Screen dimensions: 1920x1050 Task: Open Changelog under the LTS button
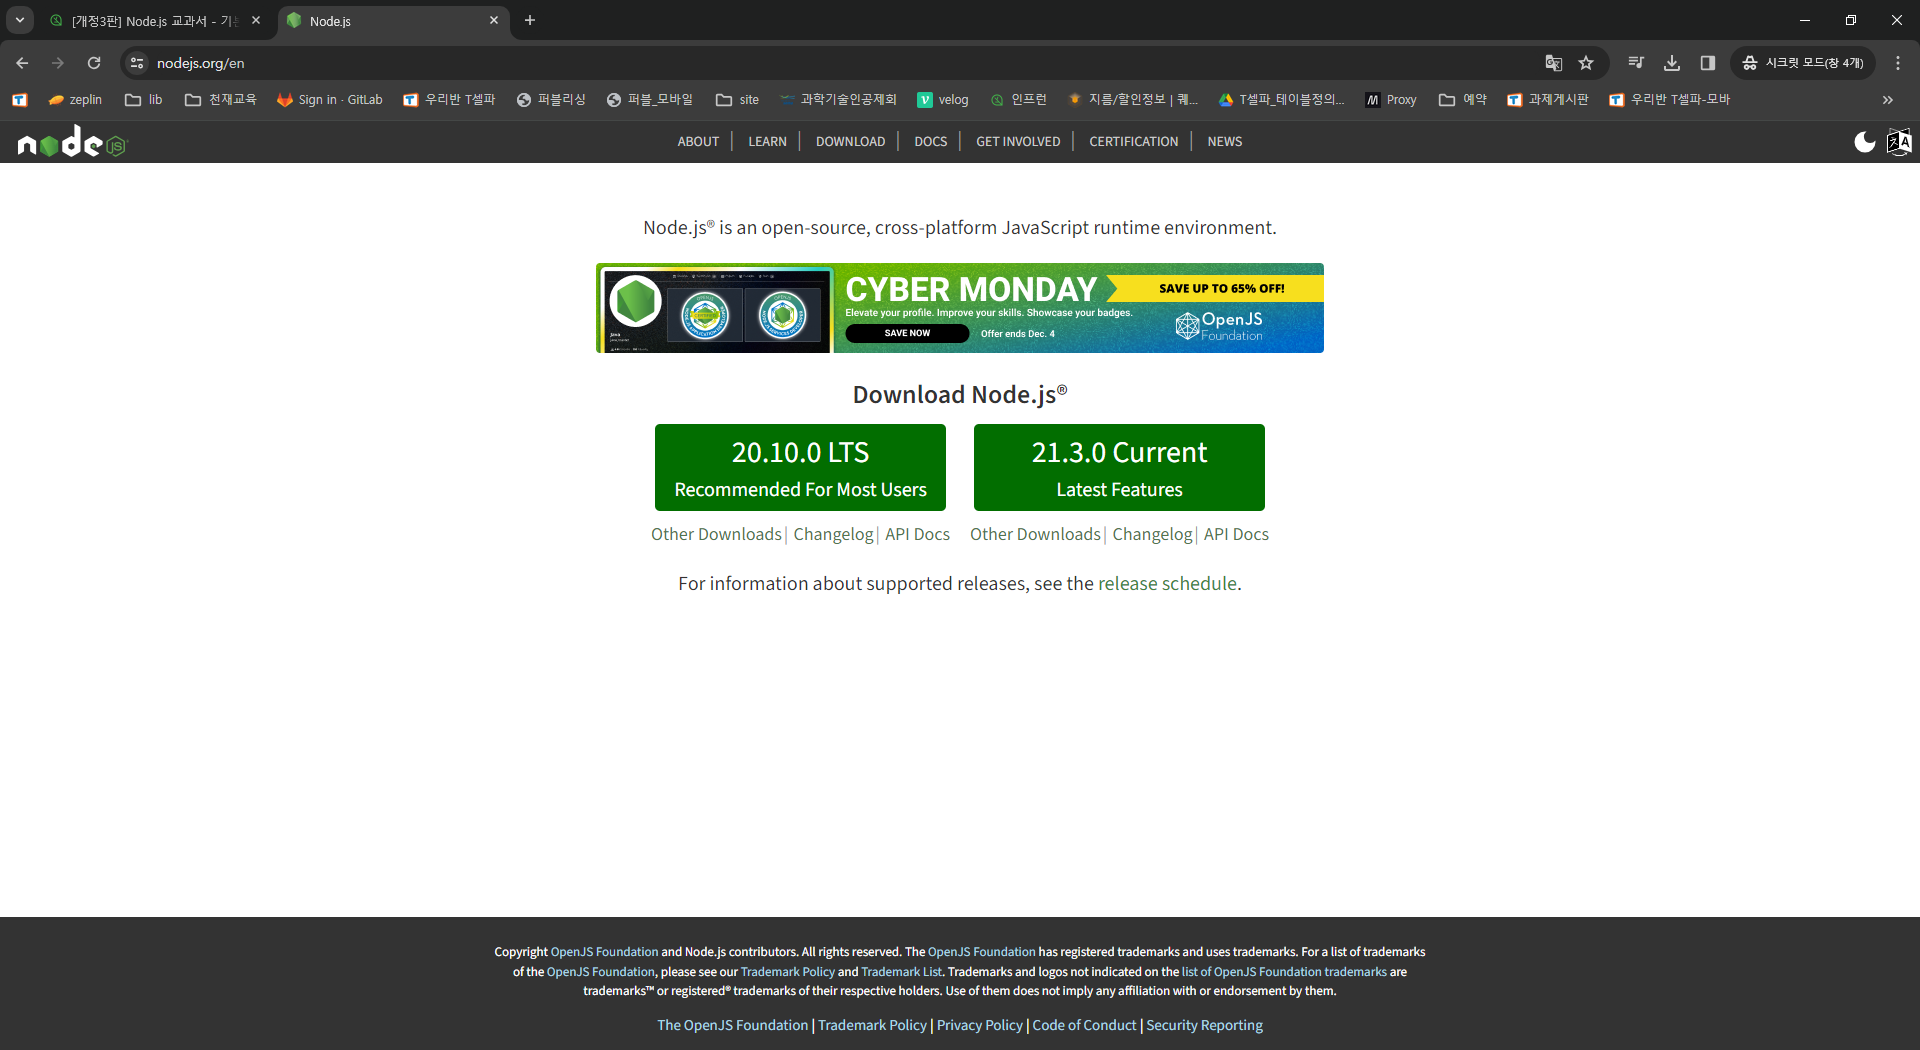[833, 534]
